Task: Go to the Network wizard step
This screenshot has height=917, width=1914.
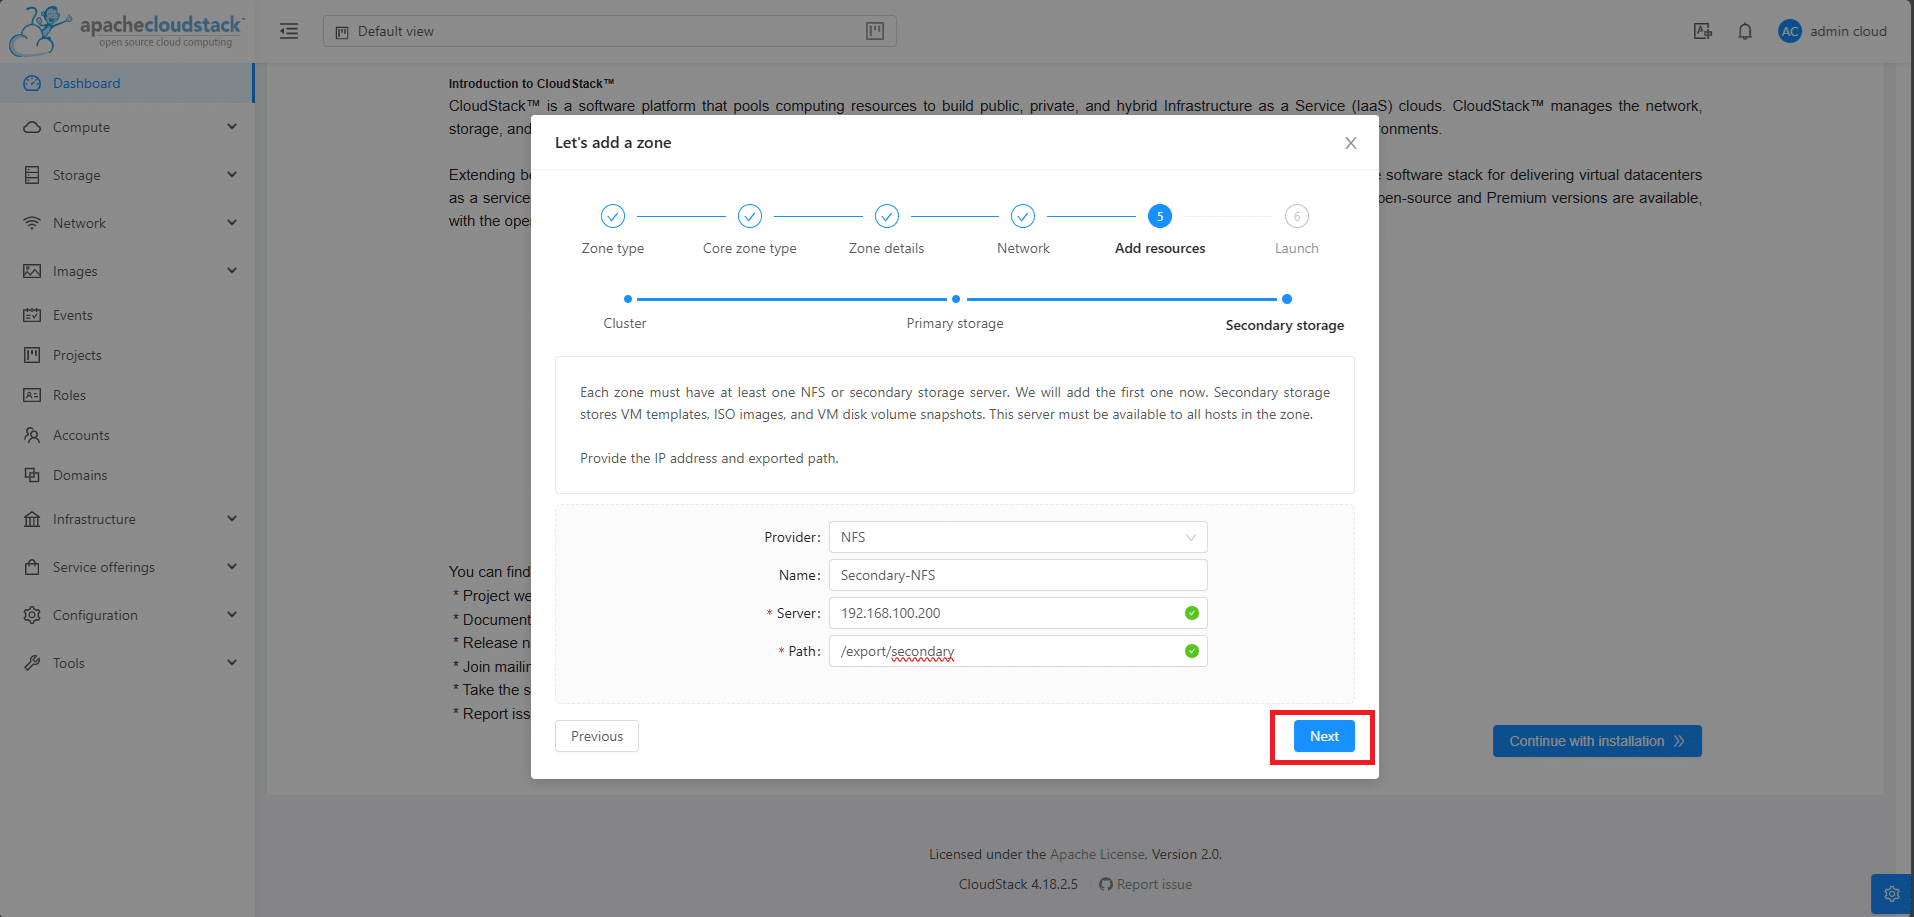Action: tap(1023, 230)
